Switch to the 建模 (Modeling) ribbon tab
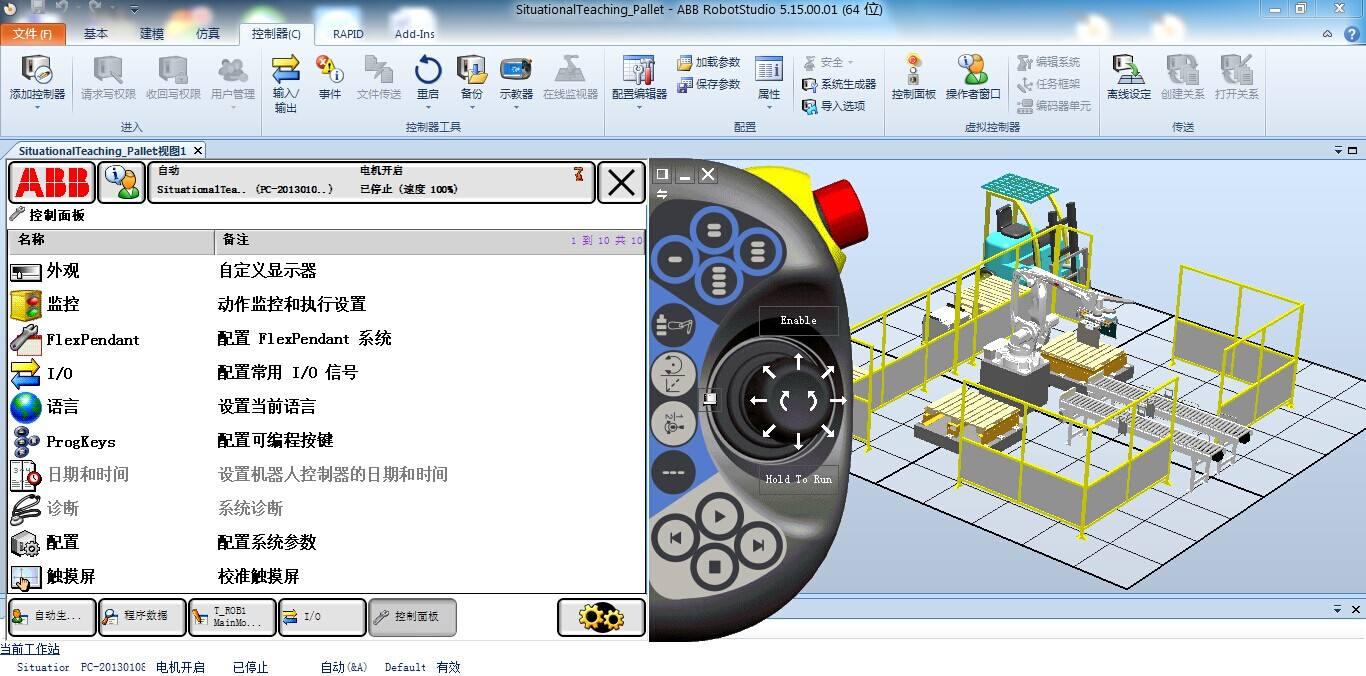 (152, 34)
